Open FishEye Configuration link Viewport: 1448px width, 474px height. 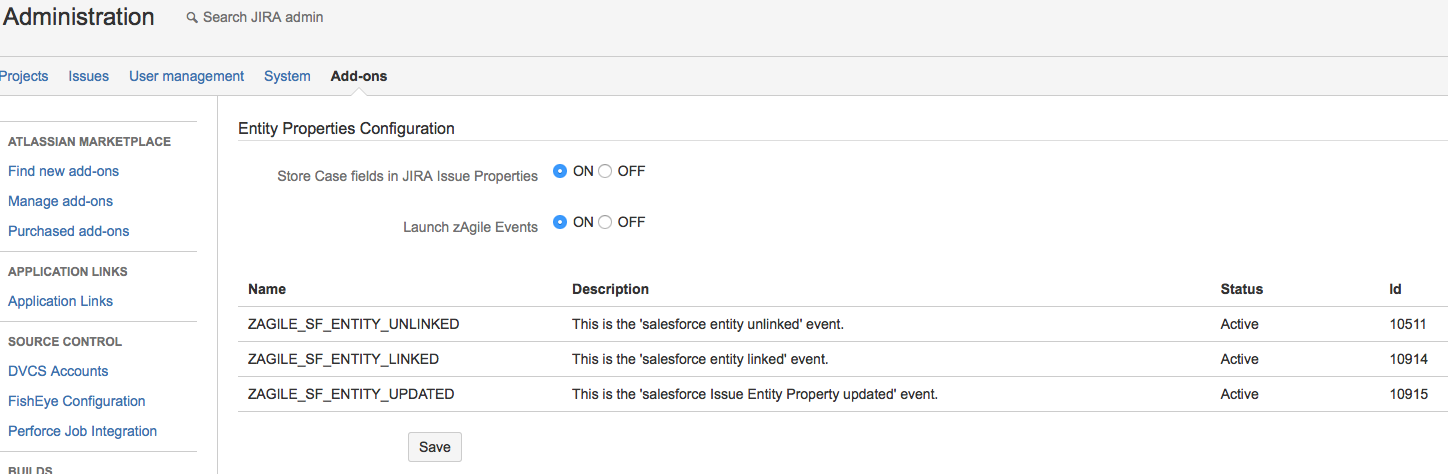77,401
